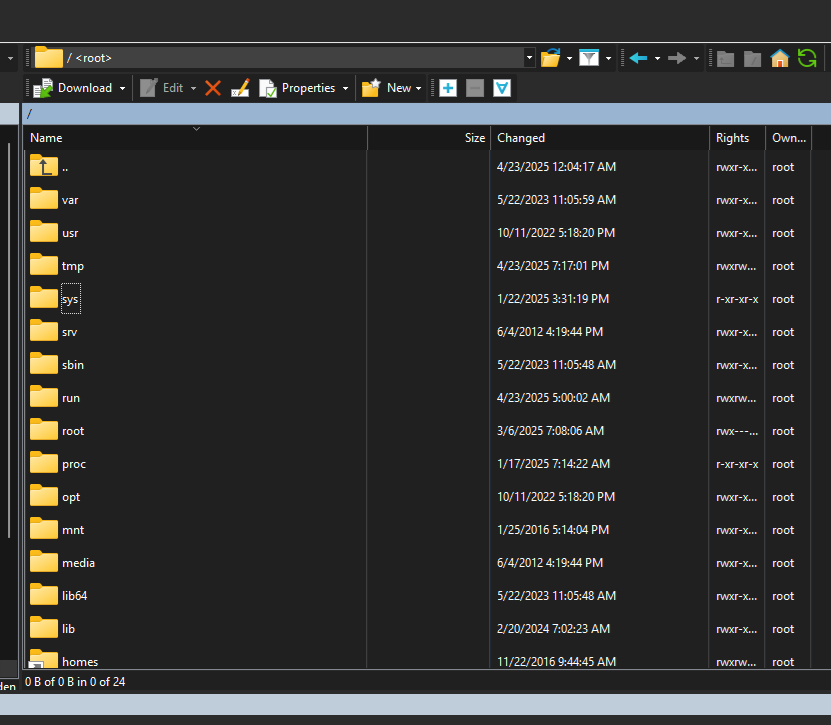Click the Rename pencil icon
This screenshot has width=831, height=725.
point(240,88)
